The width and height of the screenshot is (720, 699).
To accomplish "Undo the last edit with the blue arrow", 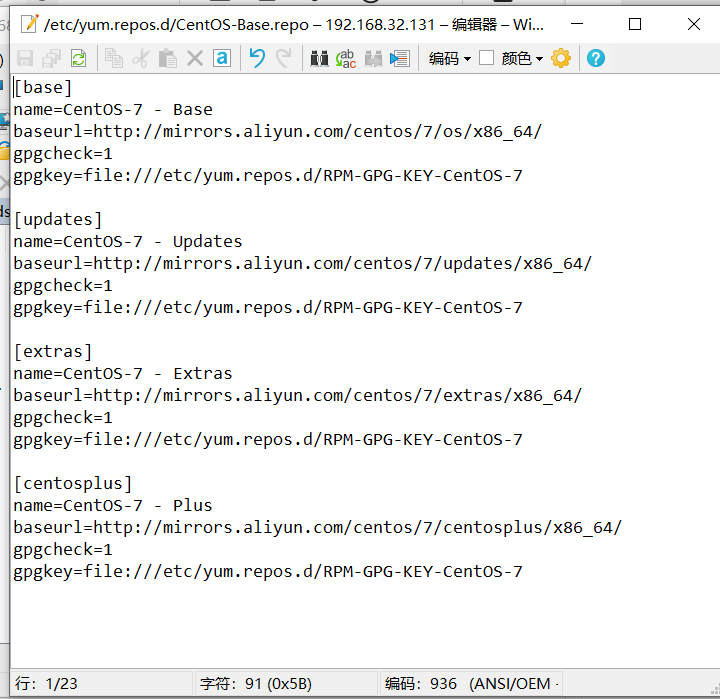I will pos(257,59).
